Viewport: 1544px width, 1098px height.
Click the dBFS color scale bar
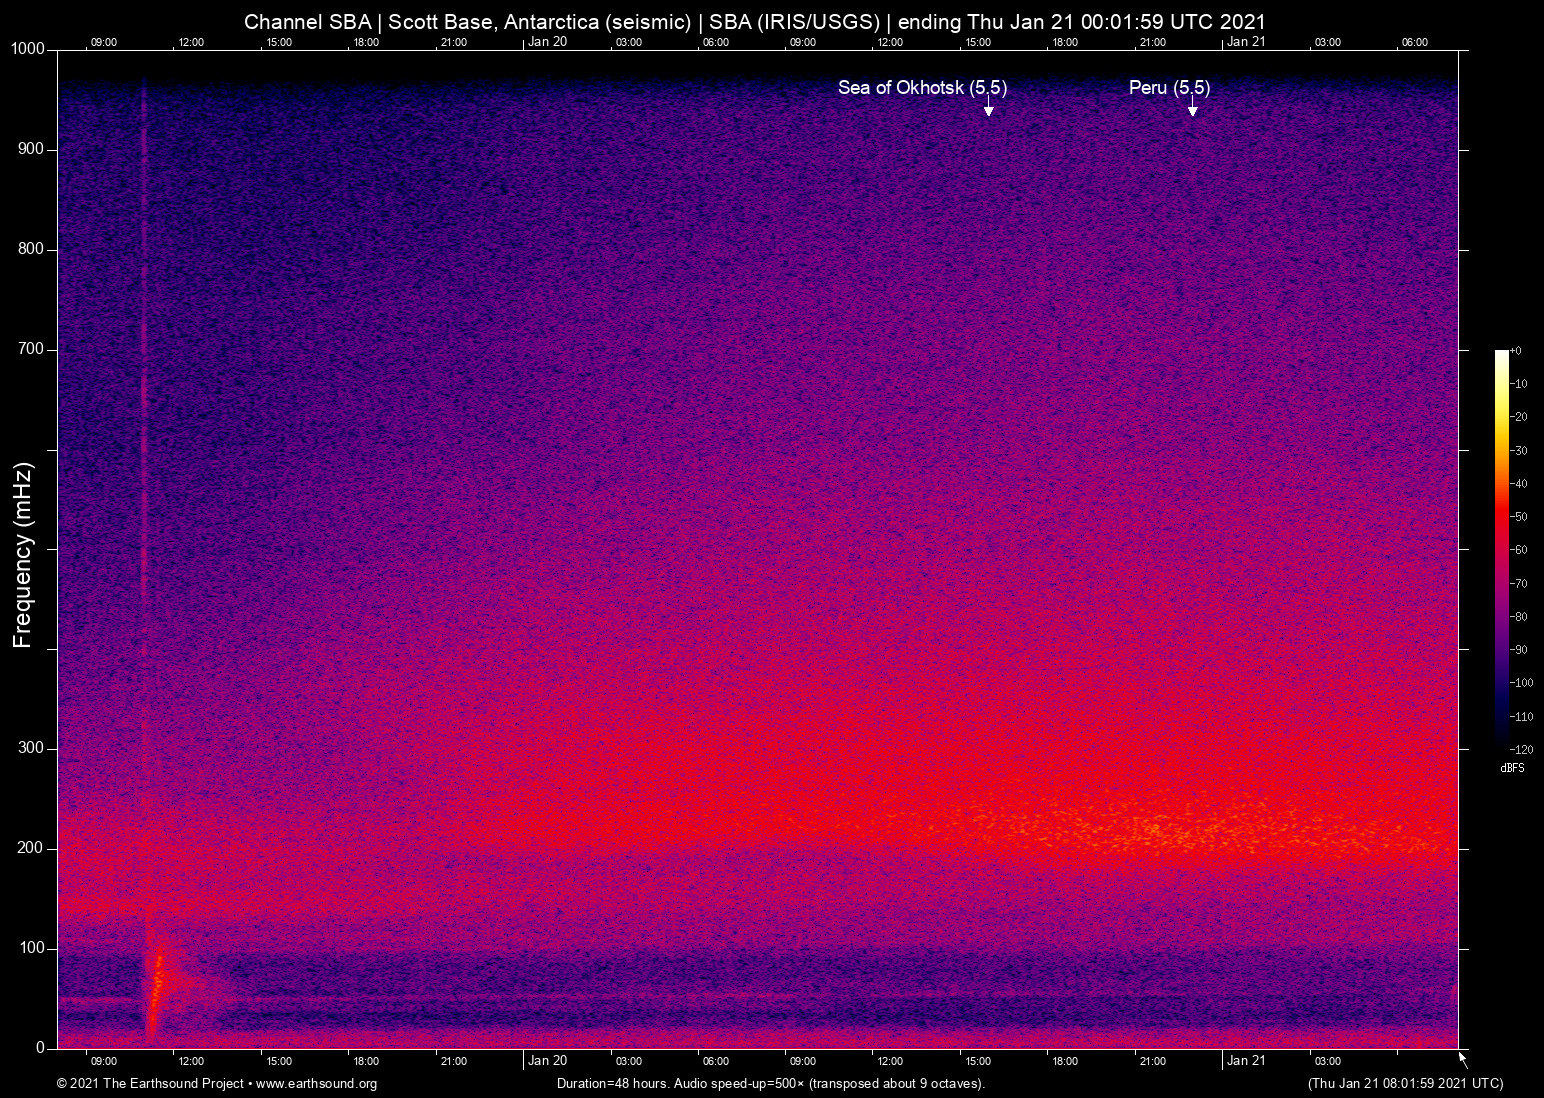[x=1501, y=548]
